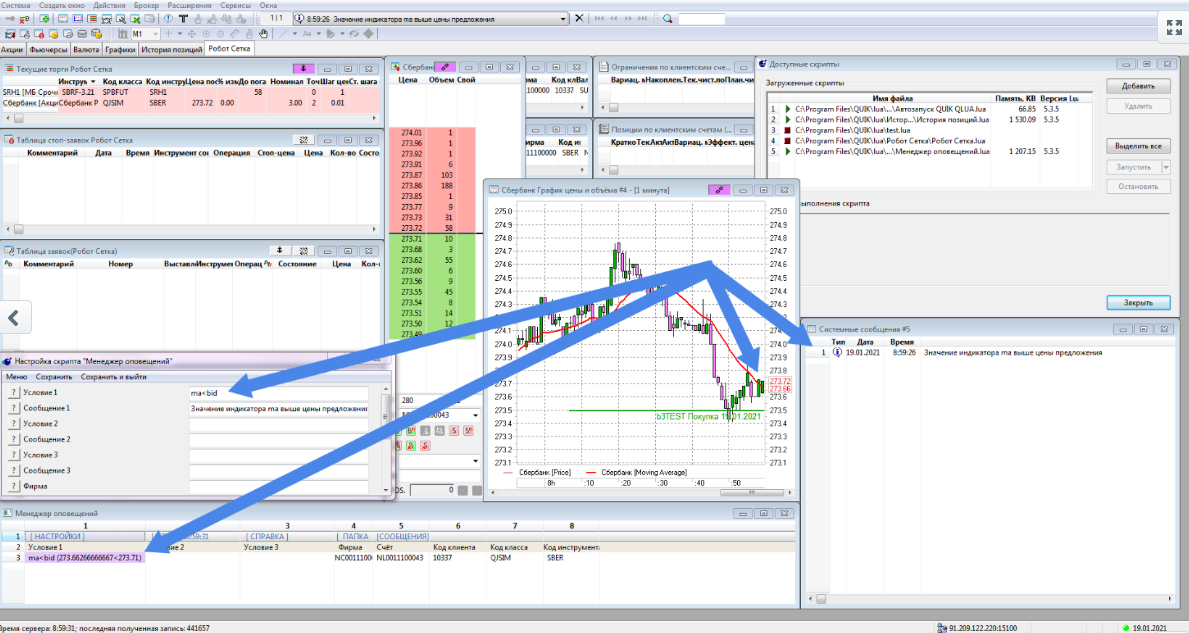Open the Сервисы menu
Screen dimensions: 1189x633
236,5
